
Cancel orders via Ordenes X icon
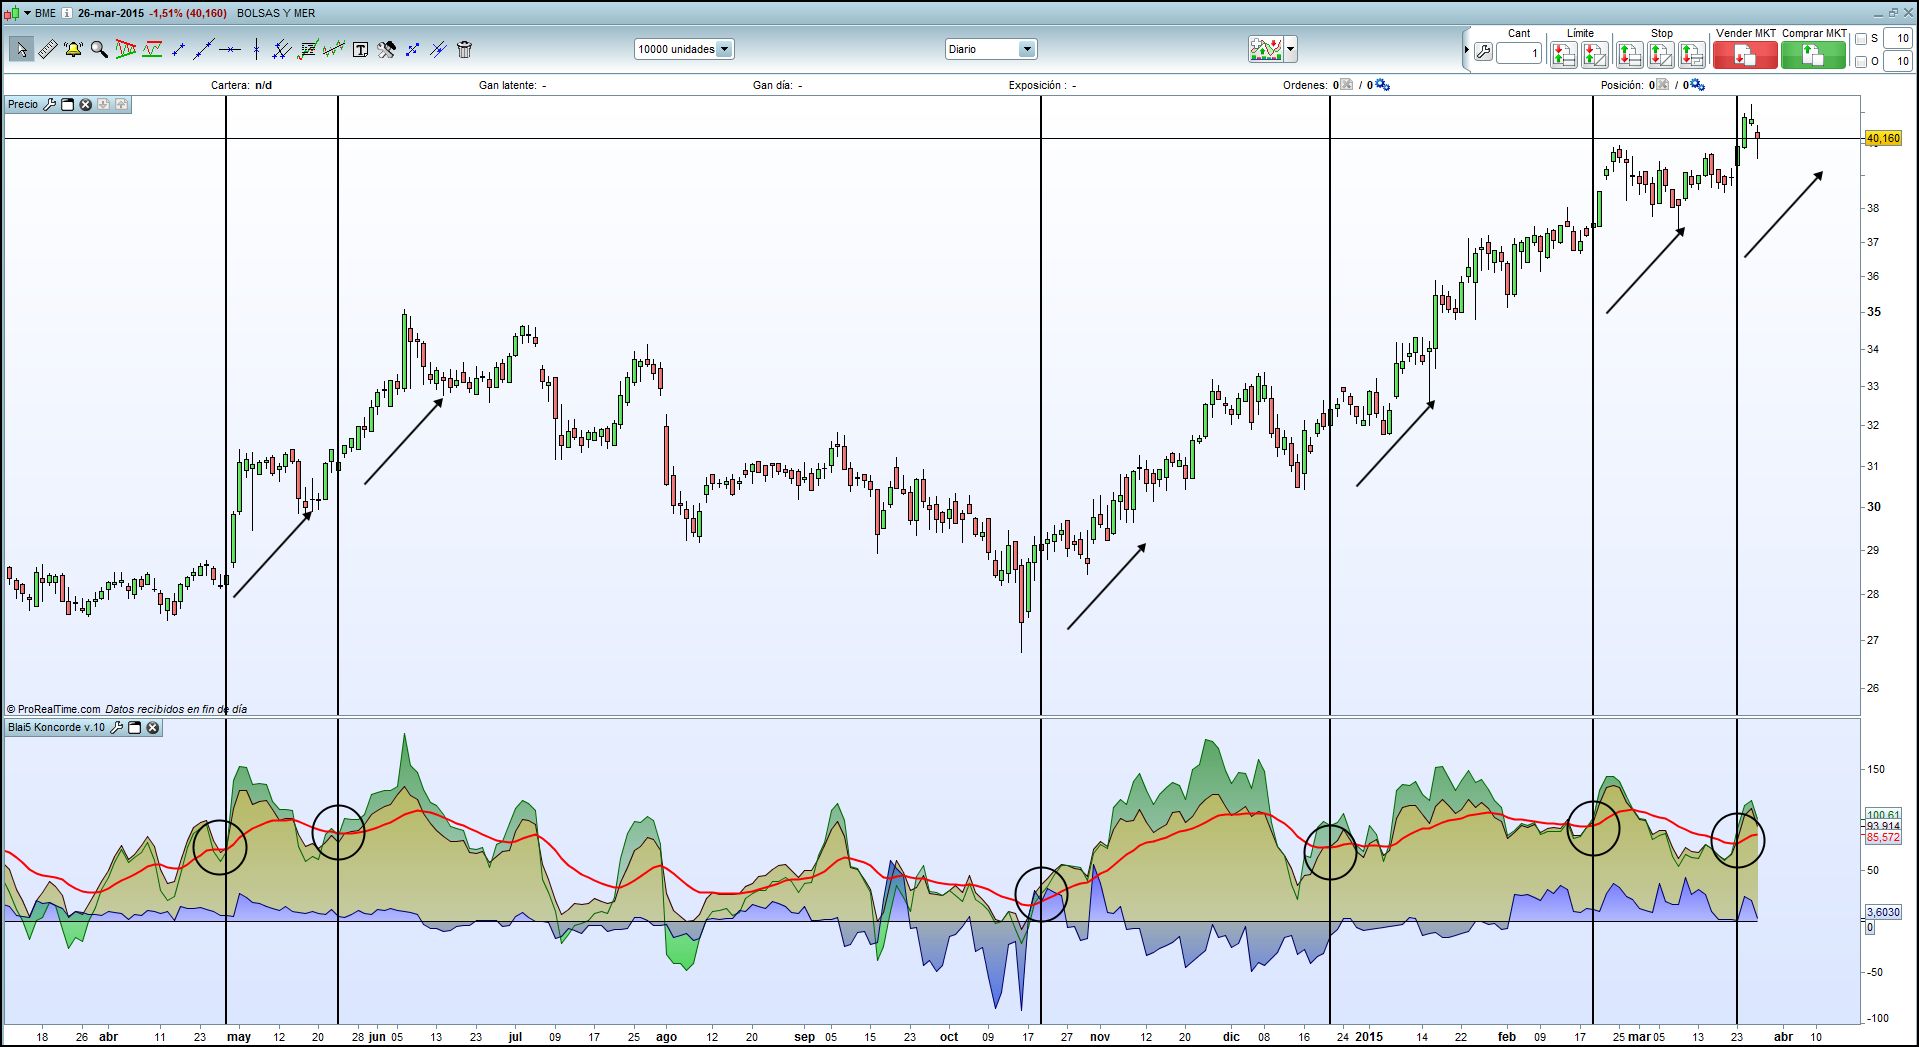click(x=1346, y=85)
